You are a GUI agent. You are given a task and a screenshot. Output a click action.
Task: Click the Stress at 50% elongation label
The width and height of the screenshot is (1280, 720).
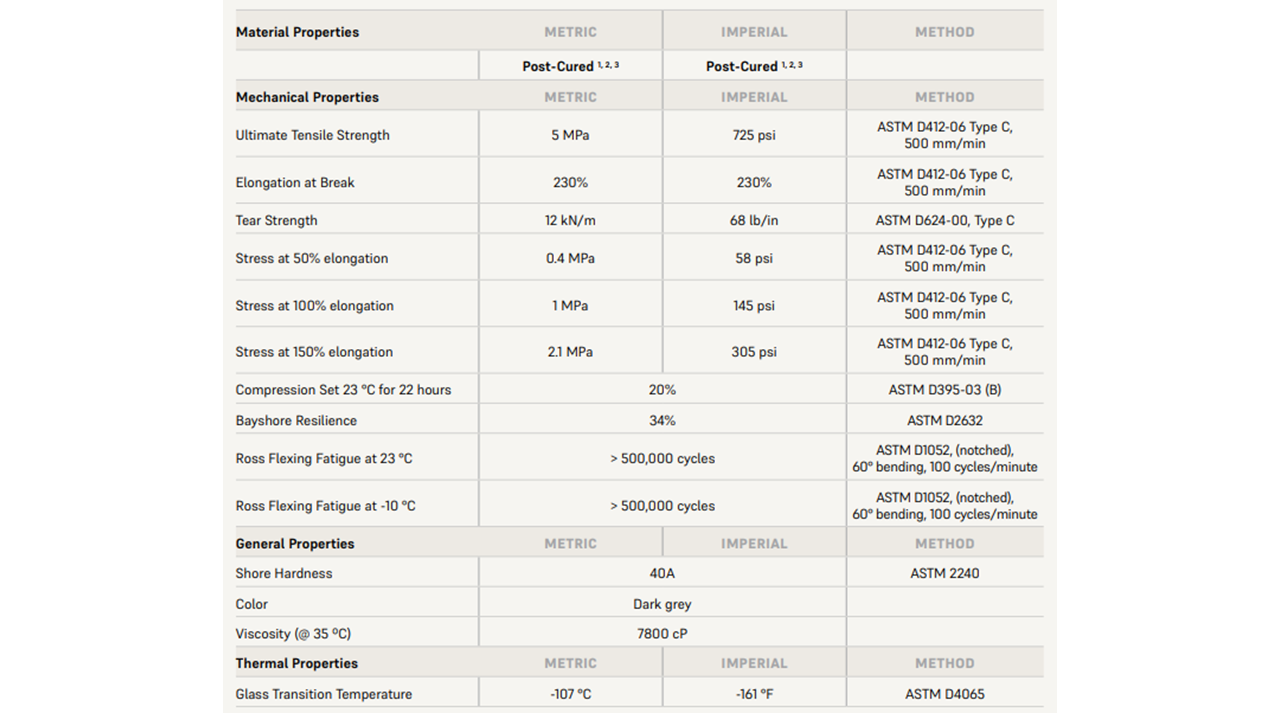click(311, 258)
